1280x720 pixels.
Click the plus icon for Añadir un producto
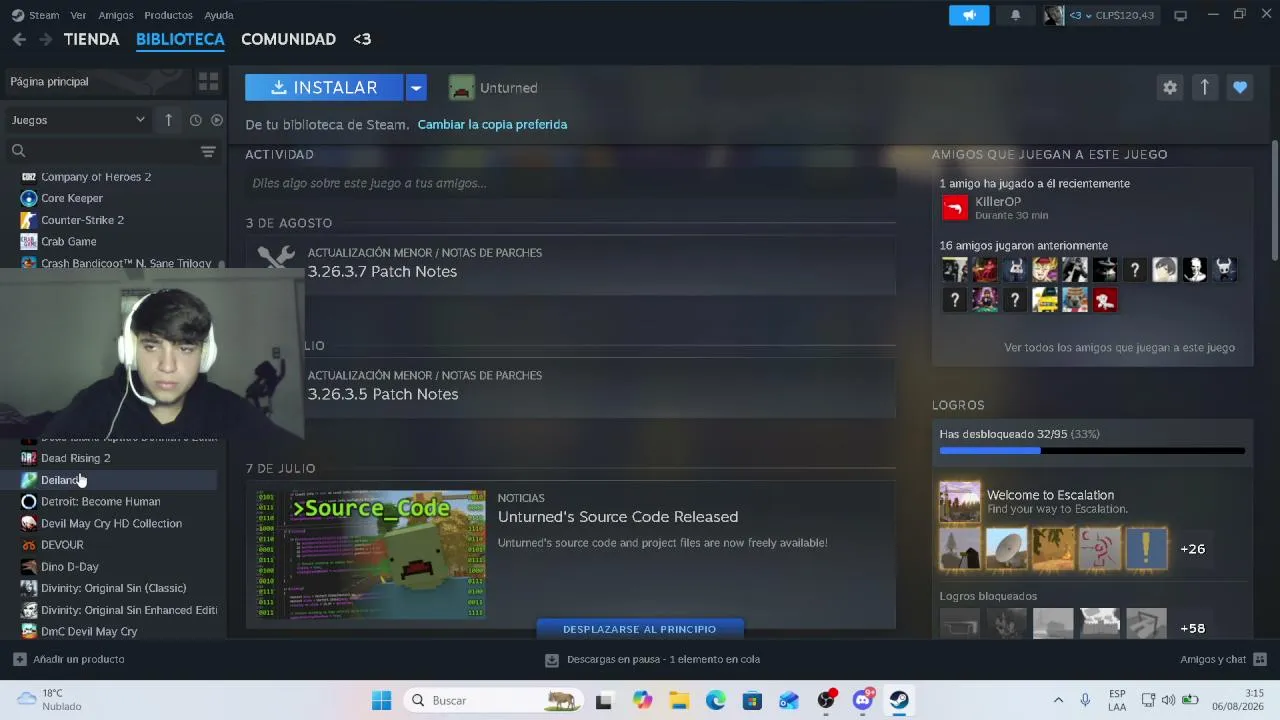(19, 659)
